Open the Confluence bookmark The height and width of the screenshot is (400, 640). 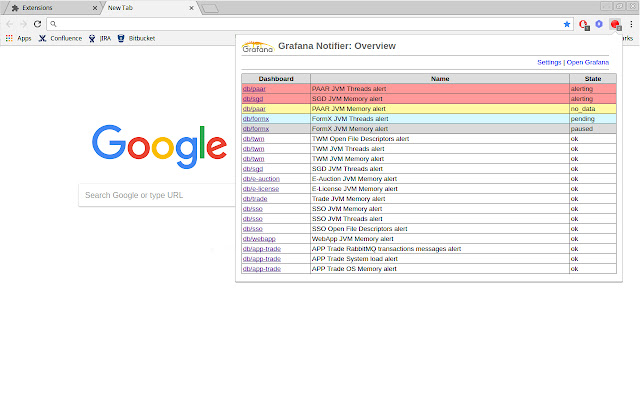60,38
